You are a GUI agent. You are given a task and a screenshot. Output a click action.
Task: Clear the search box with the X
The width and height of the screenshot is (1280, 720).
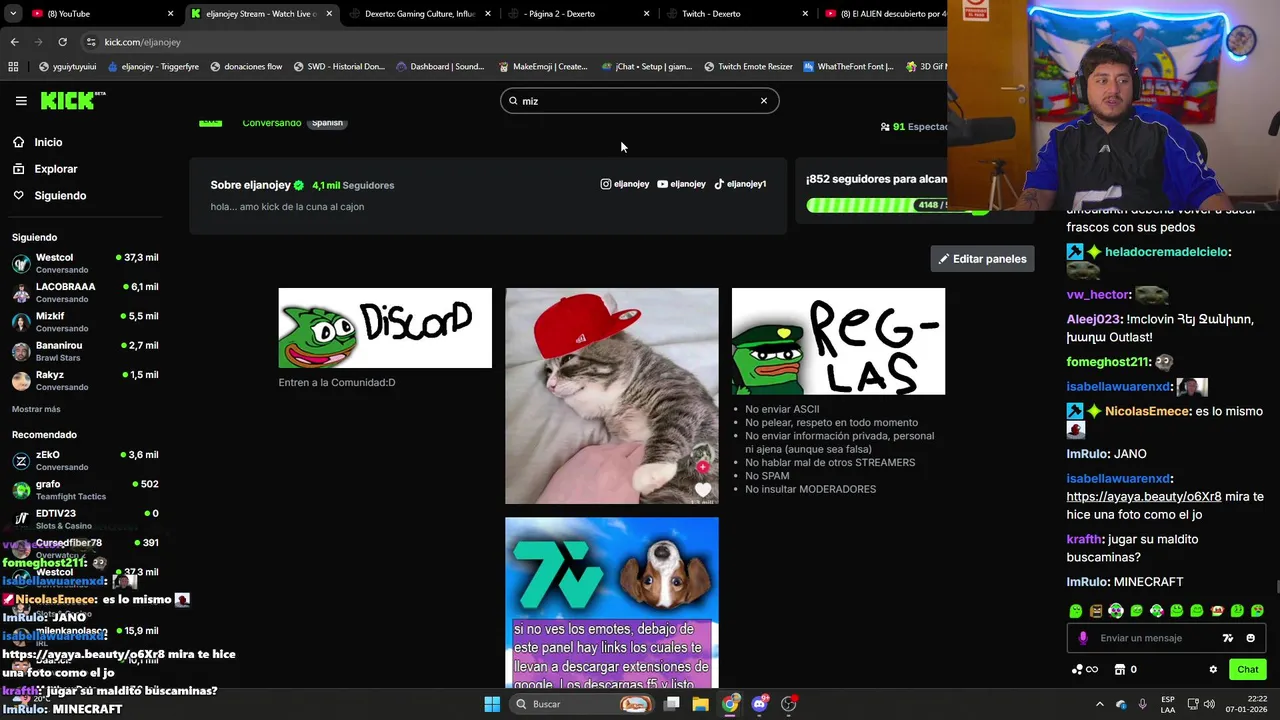[x=764, y=101]
